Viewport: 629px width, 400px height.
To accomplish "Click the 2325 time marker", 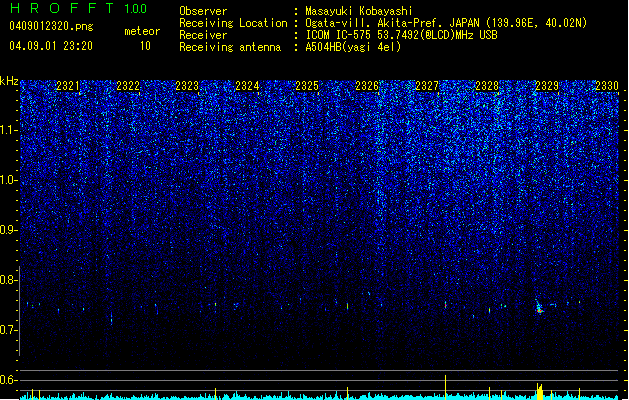I will (307, 86).
